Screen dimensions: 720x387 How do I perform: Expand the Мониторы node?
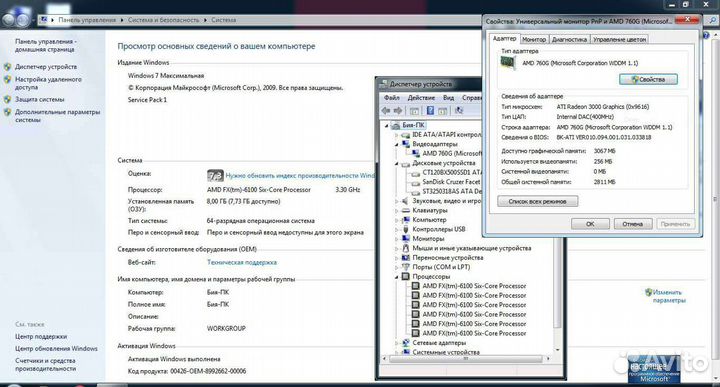point(397,239)
